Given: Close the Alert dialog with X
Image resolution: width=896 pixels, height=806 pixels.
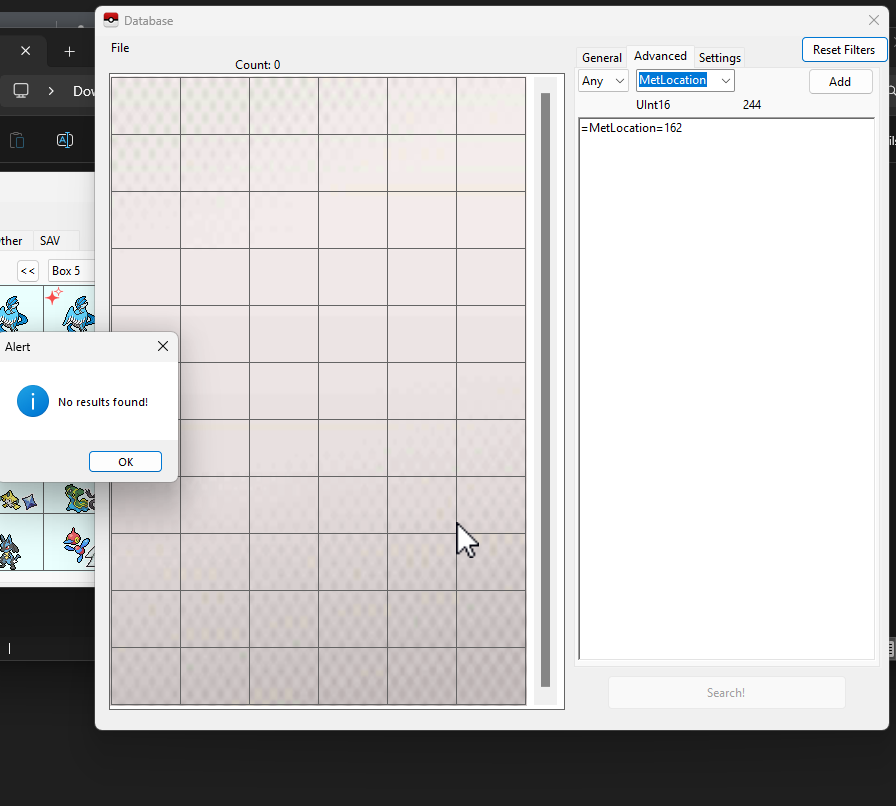Looking at the screenshot, I should click(163, 347).
